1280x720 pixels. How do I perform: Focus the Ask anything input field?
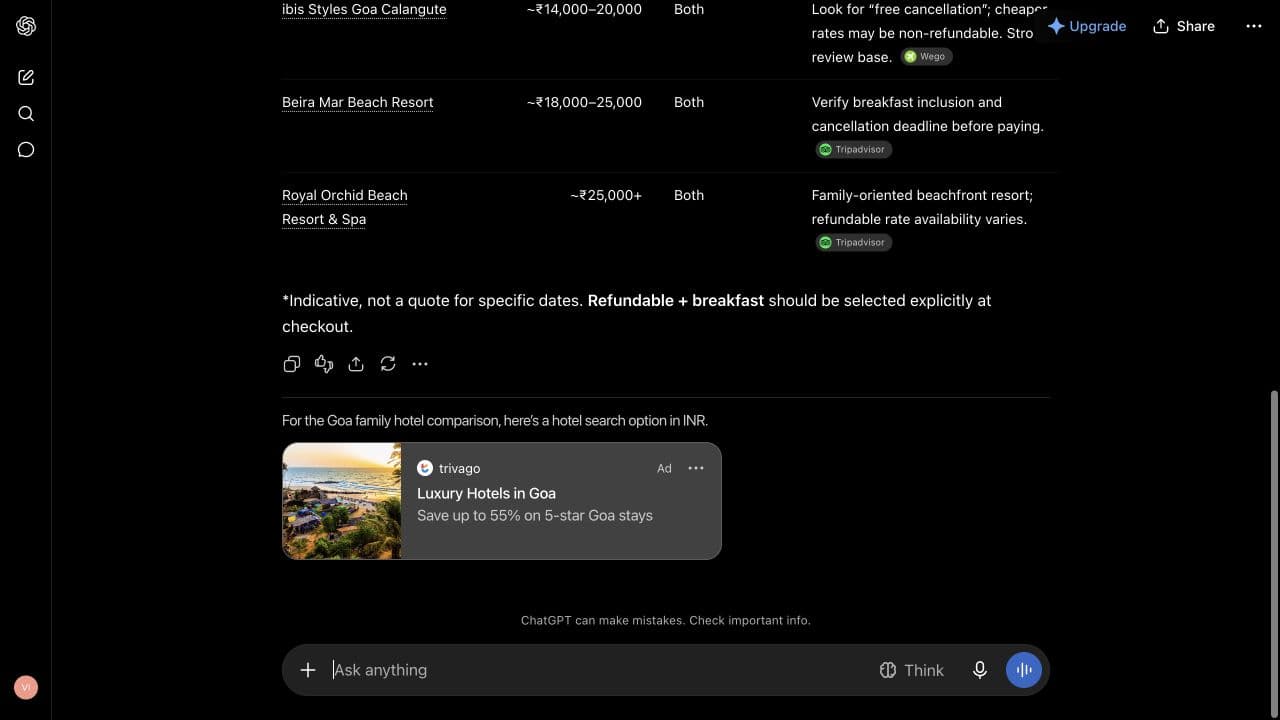coord(600,670)
